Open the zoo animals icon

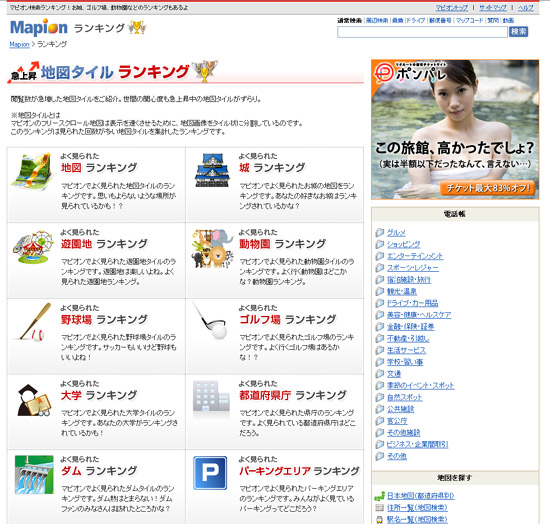click(212, 248)
